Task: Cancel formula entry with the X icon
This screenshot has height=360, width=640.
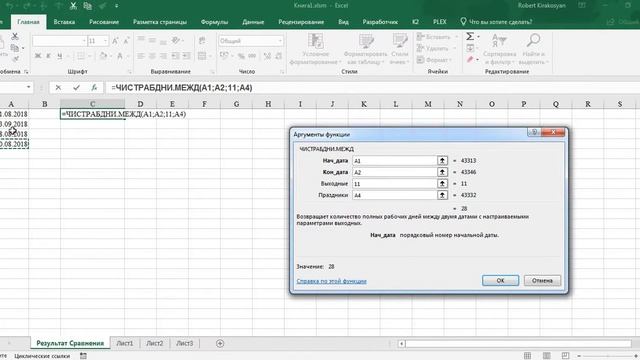Action: pos(58,88)
